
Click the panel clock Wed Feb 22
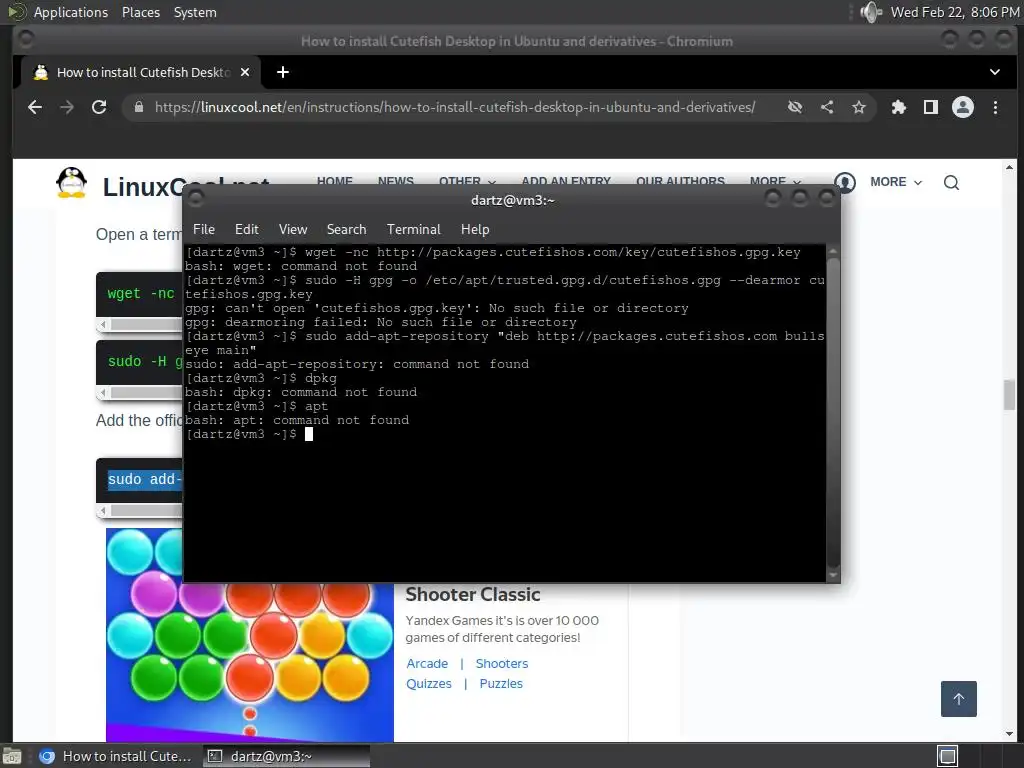pyautogui.click(x=955, y=12)
